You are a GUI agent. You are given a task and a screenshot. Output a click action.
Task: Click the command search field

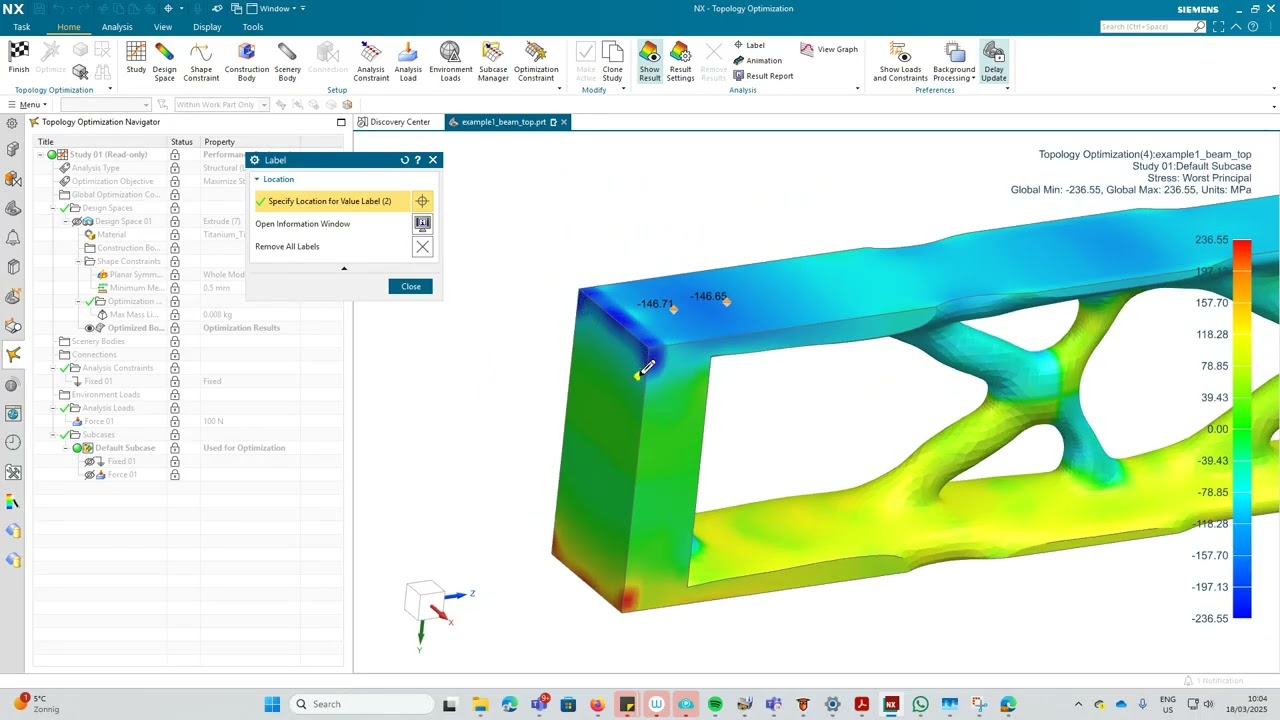(x=1146, y=27)
